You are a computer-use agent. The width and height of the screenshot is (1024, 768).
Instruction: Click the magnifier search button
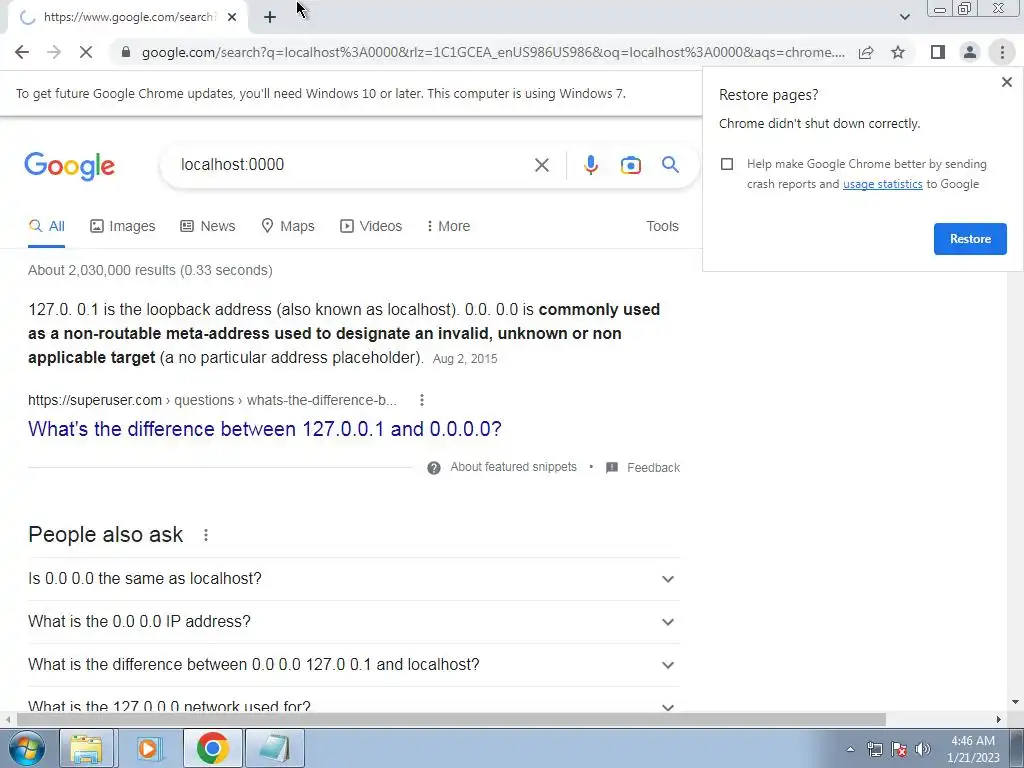[670, 165]
